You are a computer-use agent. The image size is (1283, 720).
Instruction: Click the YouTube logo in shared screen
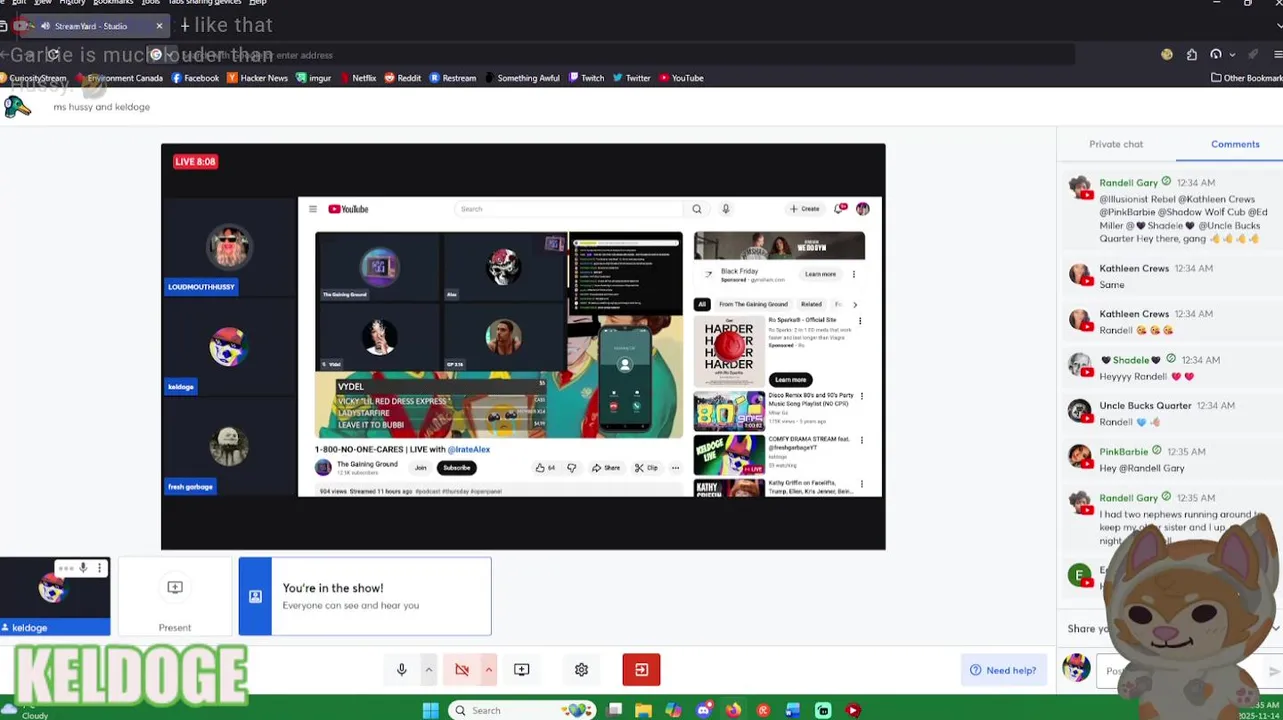349,209
